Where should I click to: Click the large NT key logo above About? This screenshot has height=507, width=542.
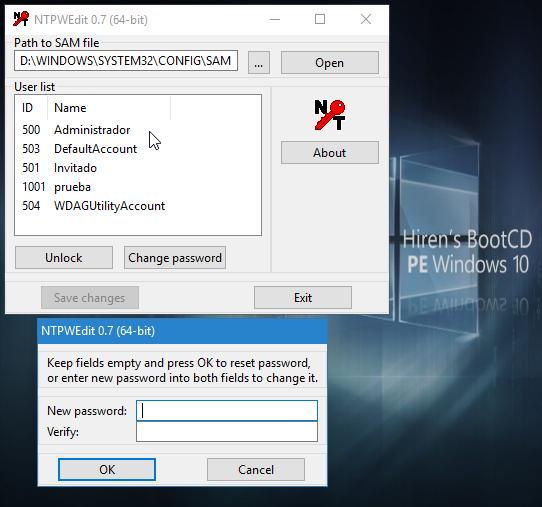(330, 115)
